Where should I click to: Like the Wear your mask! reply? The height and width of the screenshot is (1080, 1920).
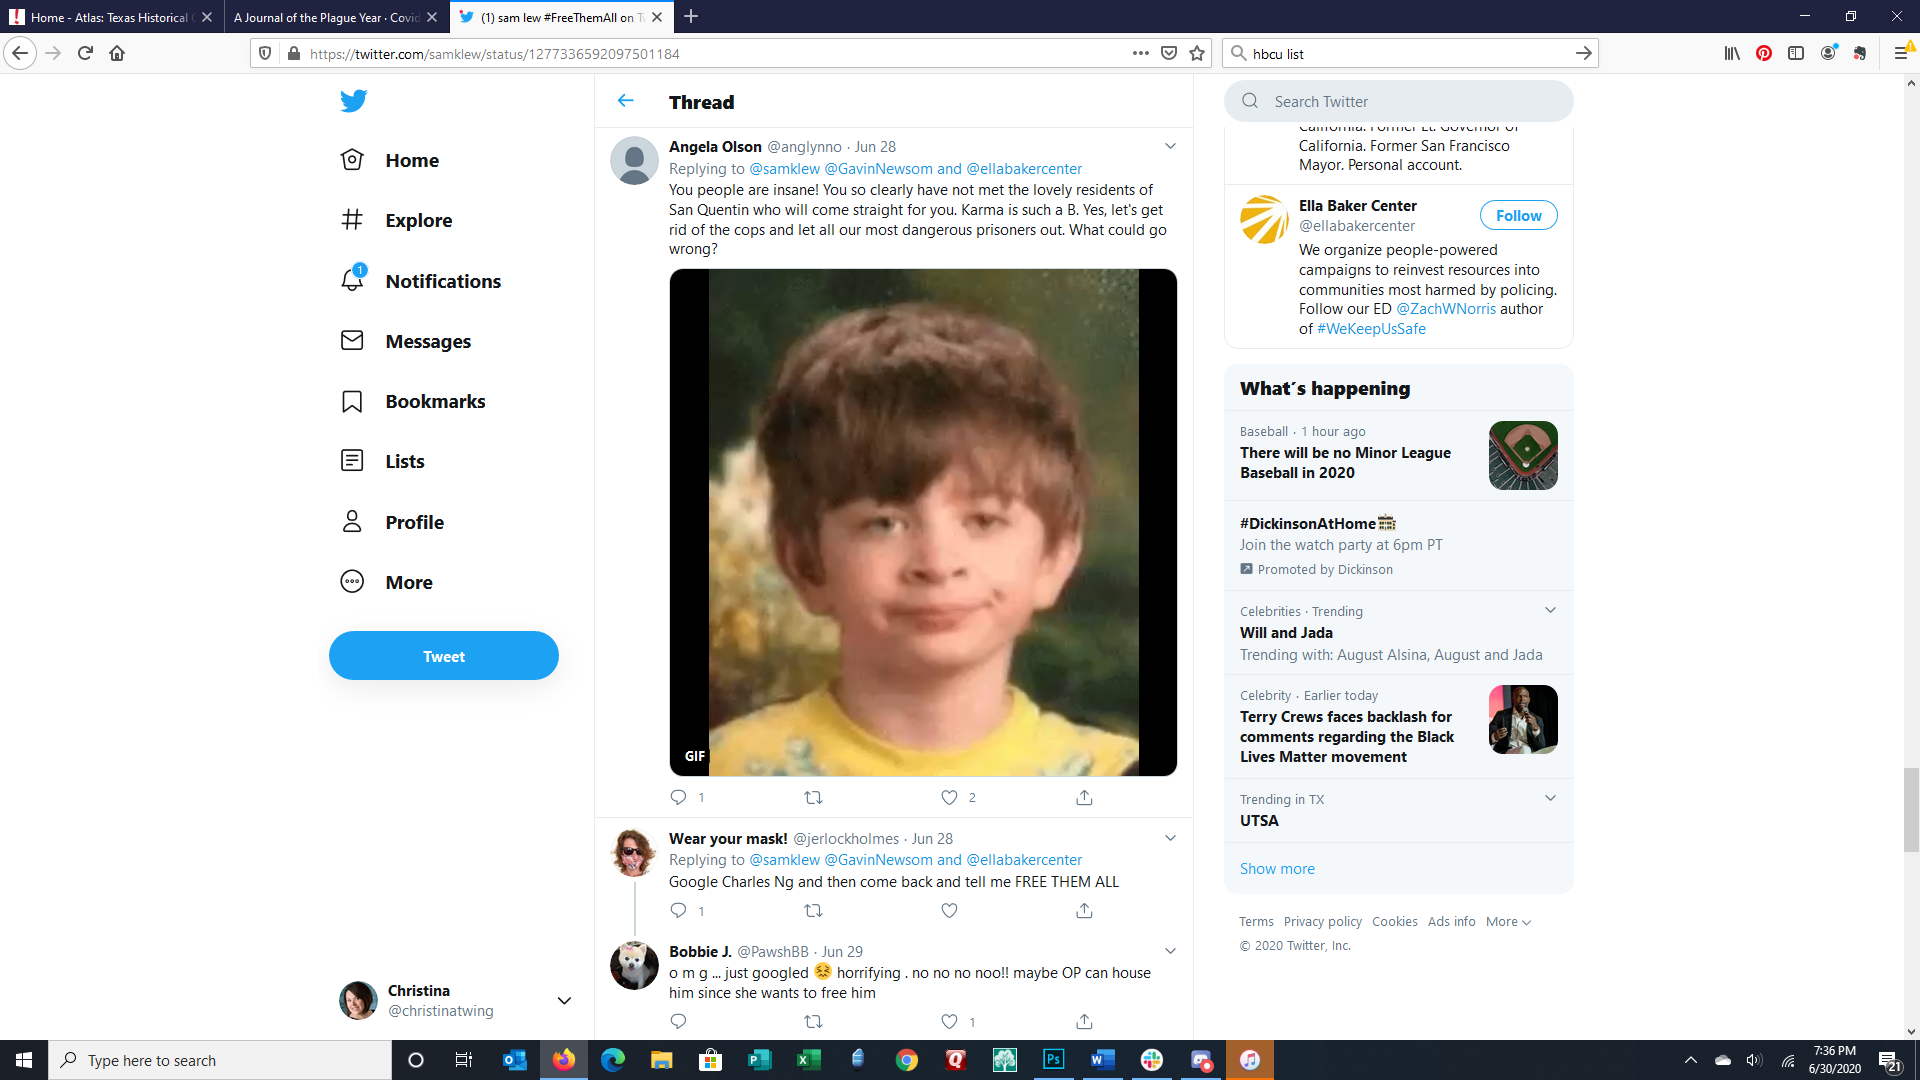[949, 910]
